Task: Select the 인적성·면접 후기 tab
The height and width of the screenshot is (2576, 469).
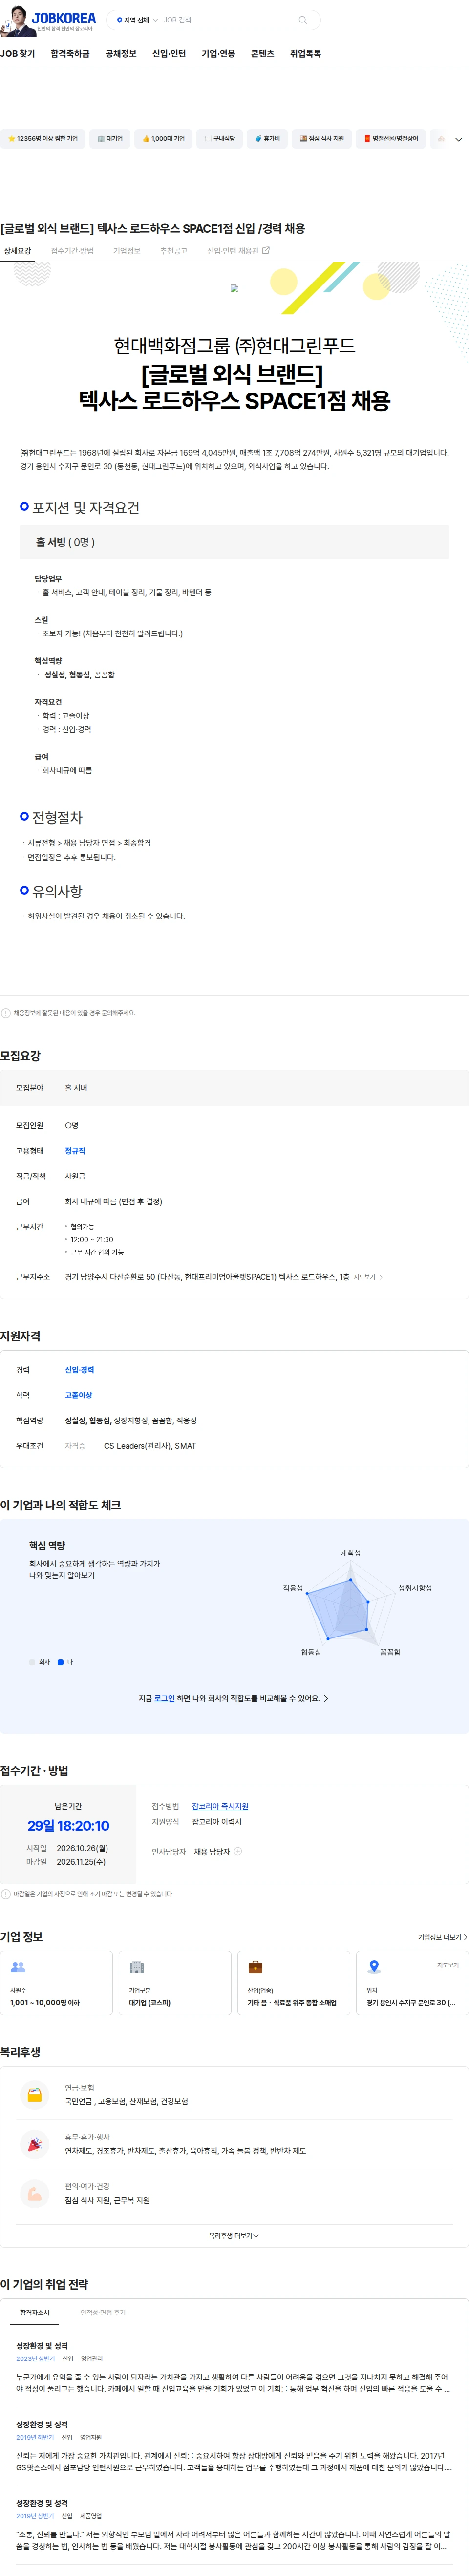Action: point(103,2313)
